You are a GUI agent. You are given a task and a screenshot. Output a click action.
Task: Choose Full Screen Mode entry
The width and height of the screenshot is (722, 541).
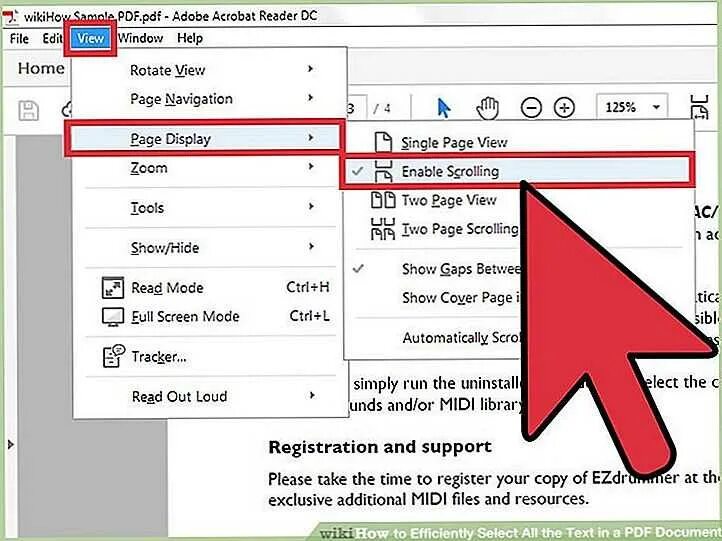point(210,316)
